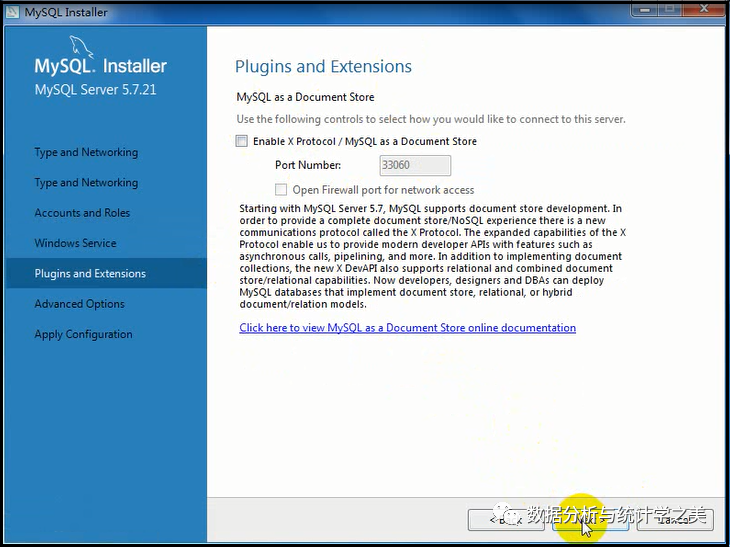730x547 pixels.
Task: Minimize the MySQL Installer window
Action: 645,9
